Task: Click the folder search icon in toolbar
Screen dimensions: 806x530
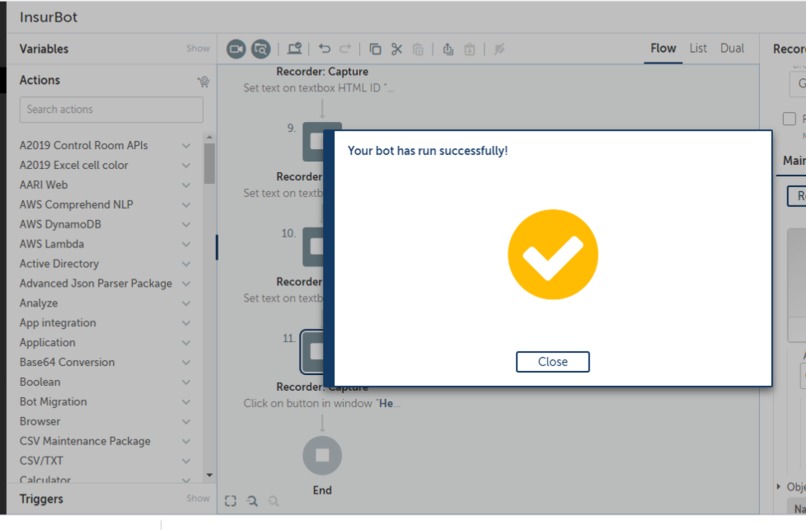Action: 261,49
